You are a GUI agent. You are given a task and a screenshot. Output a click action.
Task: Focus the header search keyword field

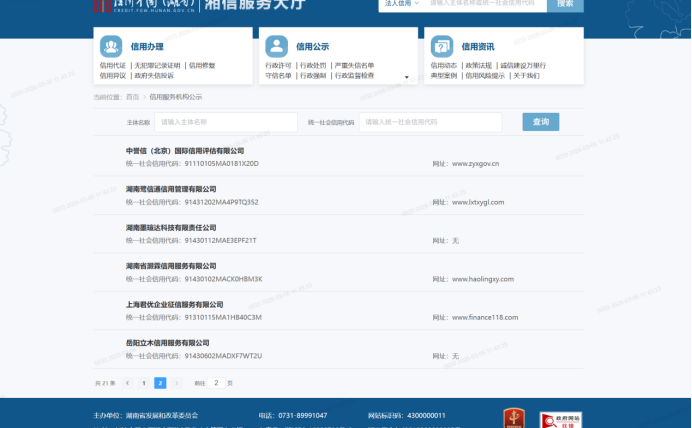click(x=485, y=4)
